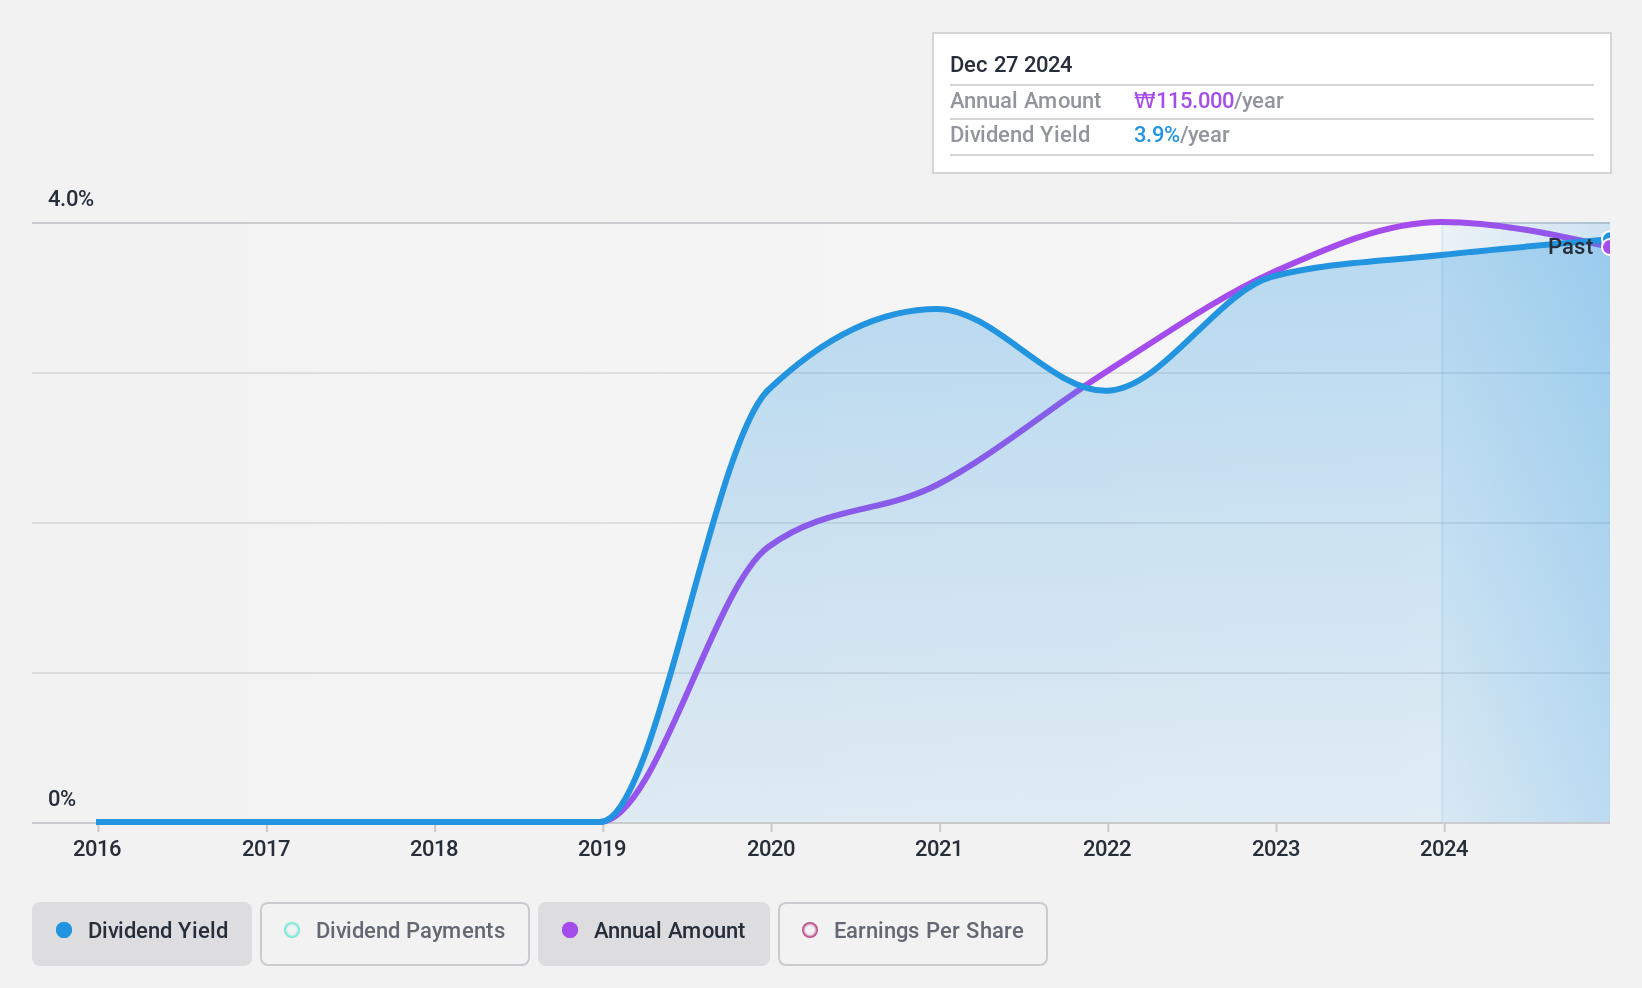This screenshot has width=1642, height=988.
Task: Click the 'Past' label on chart
Action: tap(1570, 247)
